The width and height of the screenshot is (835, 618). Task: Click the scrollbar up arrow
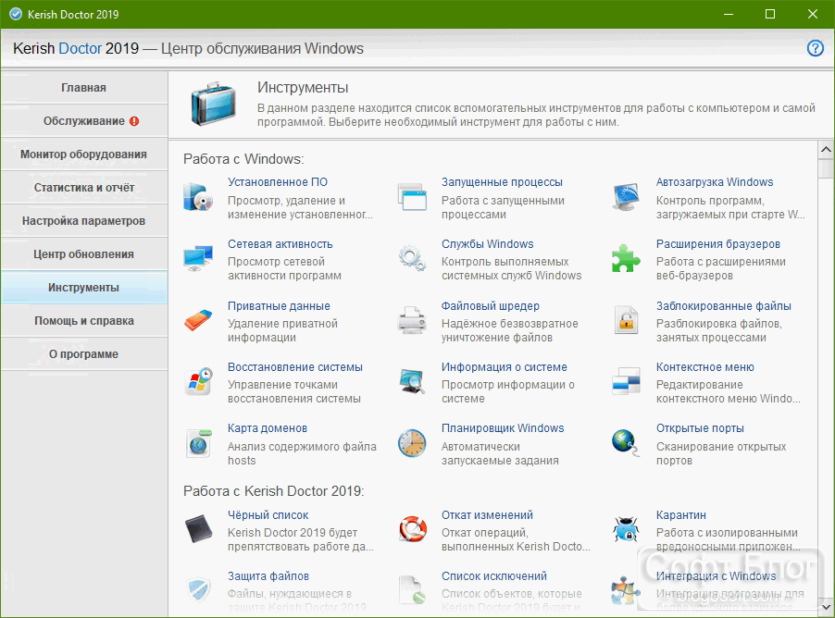pos(826,150)
